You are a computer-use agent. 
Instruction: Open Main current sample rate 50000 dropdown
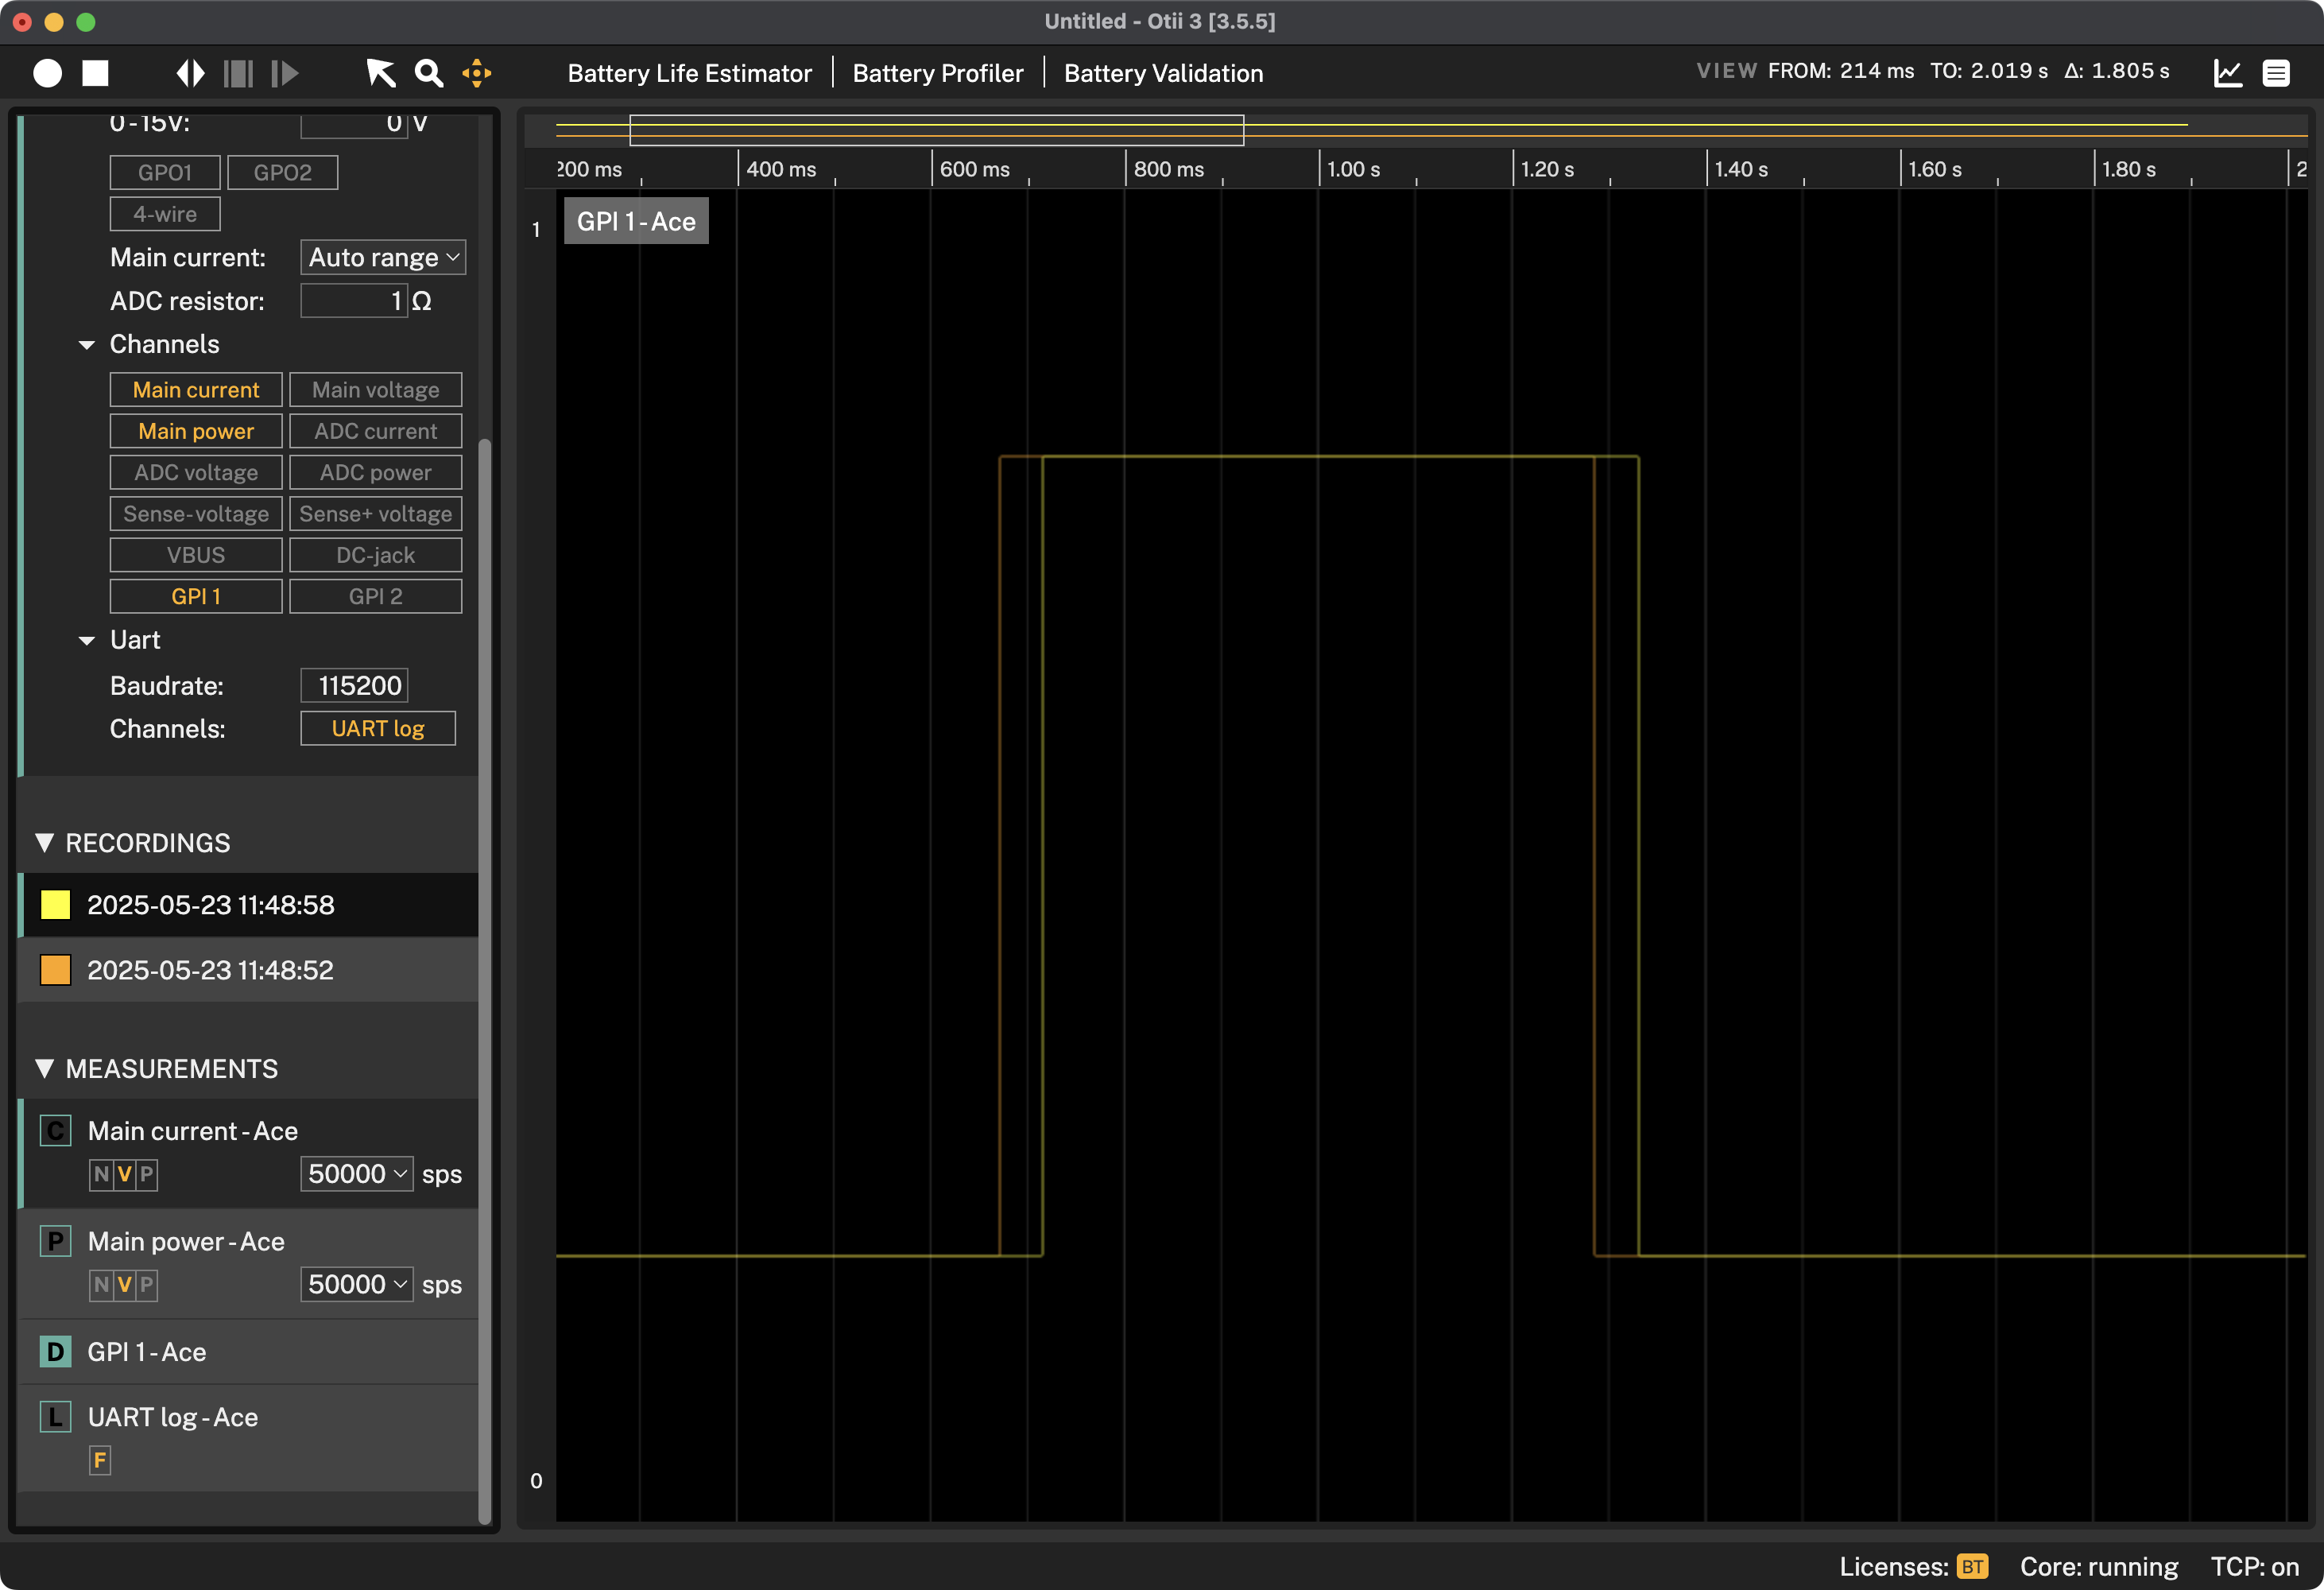click(357, 1174)
